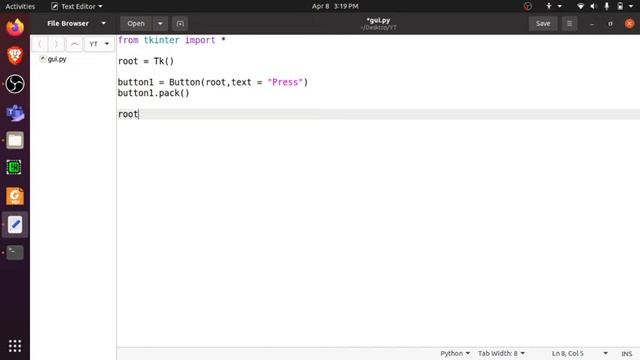Open the Text Editor app menu
The height and width of the screenshot is (360, 640).
point(76,6)
